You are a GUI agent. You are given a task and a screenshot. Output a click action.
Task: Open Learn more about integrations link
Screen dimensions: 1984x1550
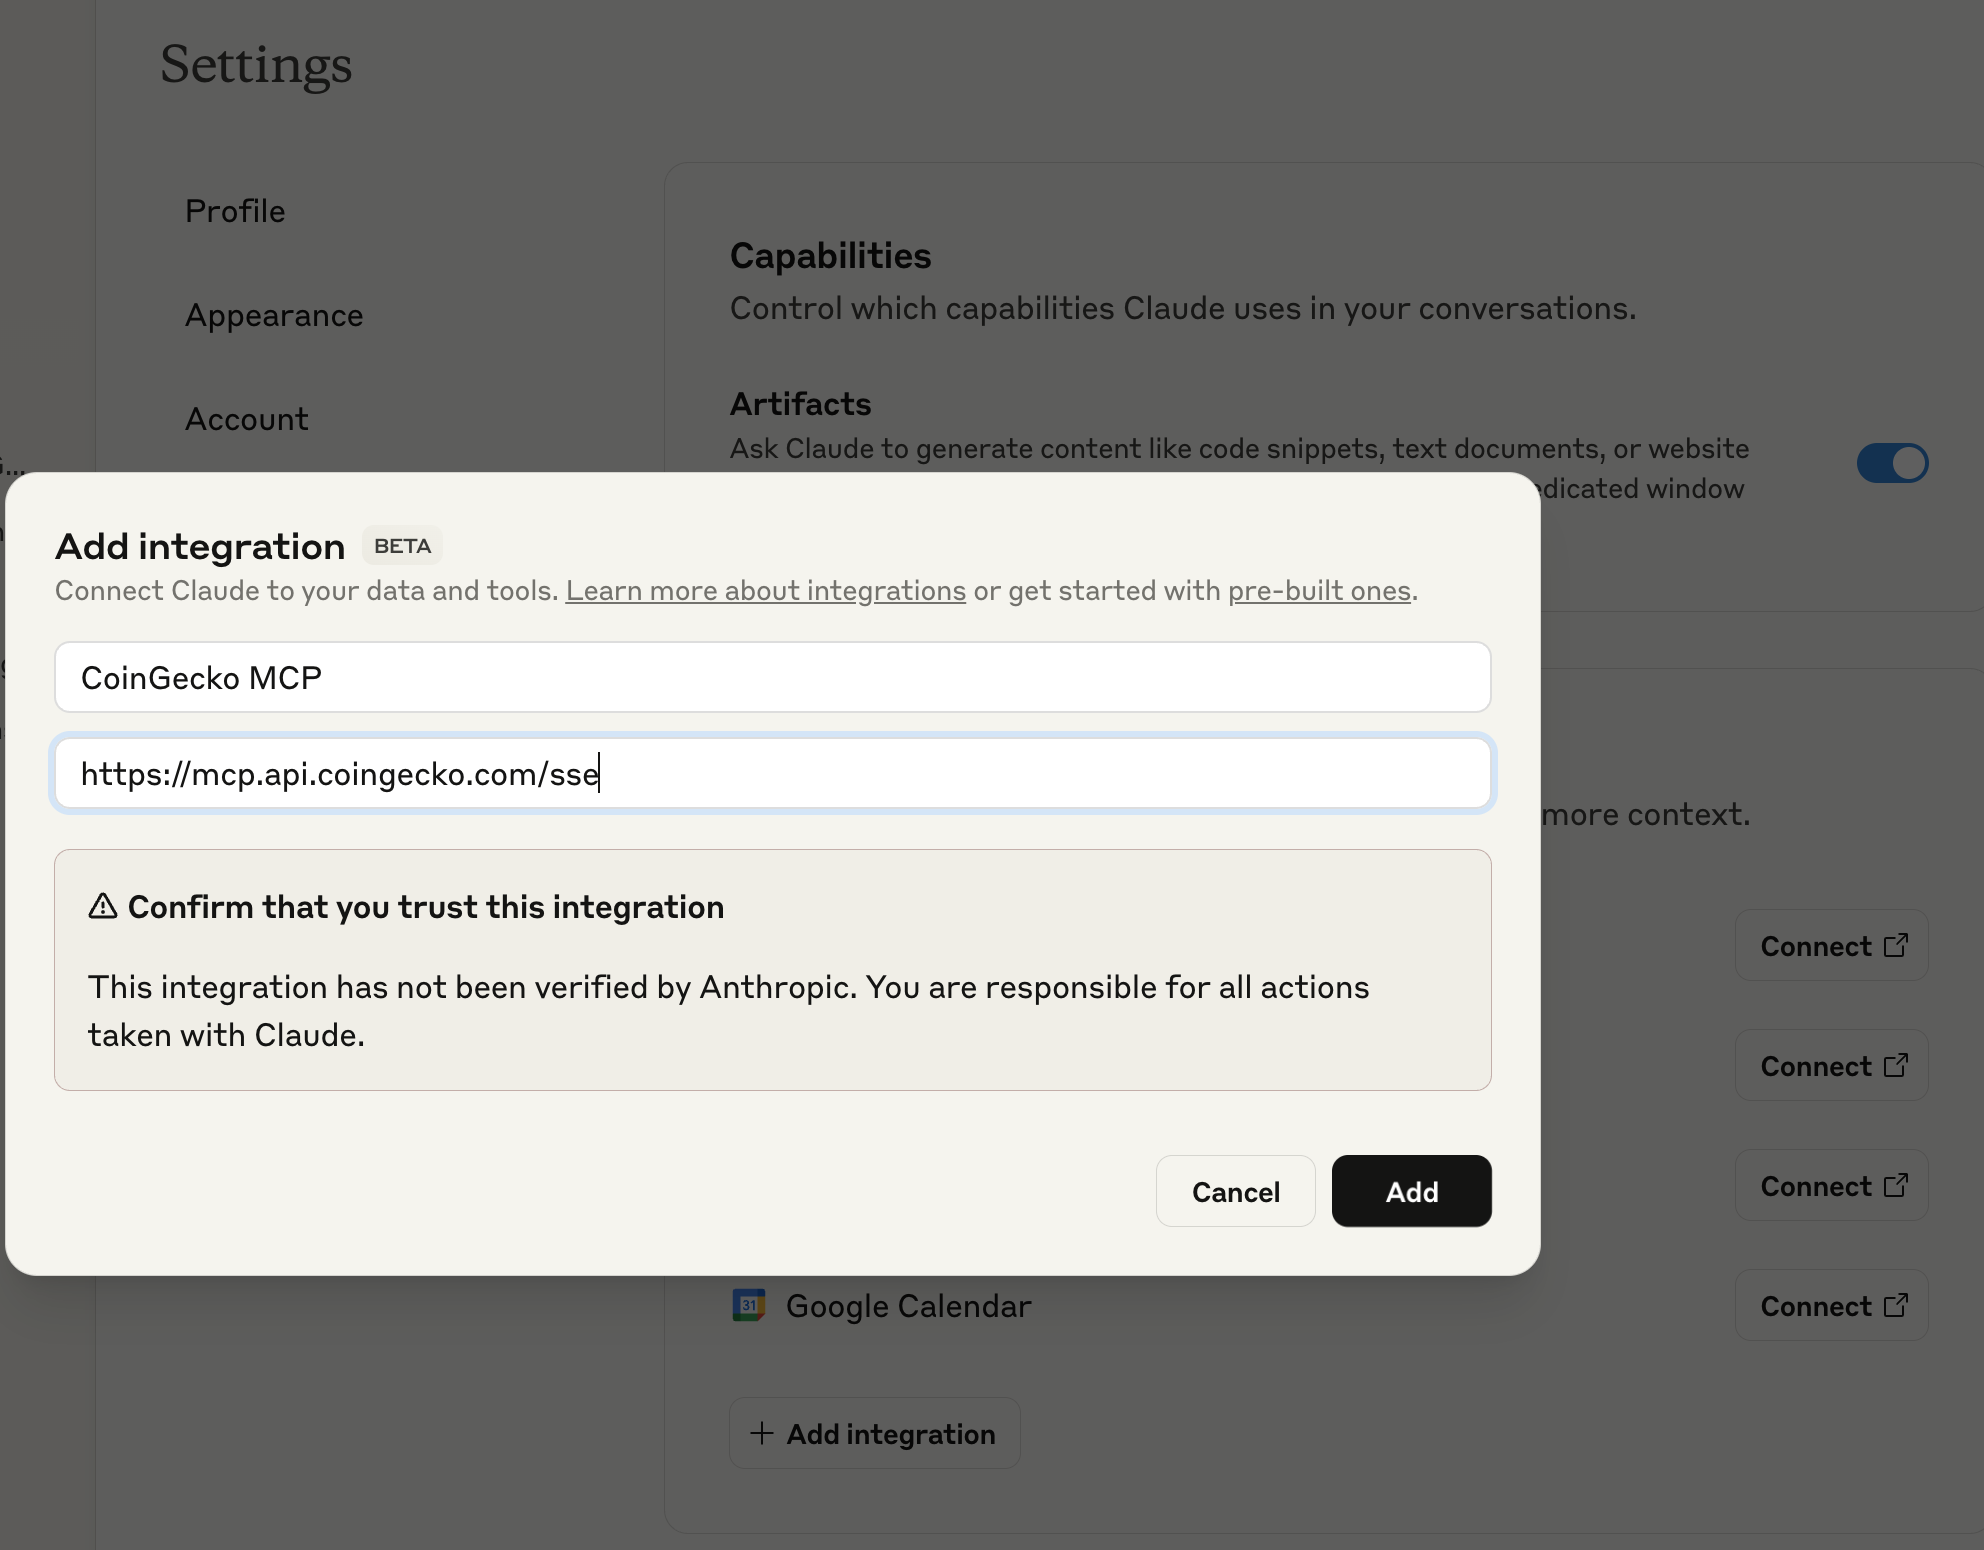(x=766, y=591)
